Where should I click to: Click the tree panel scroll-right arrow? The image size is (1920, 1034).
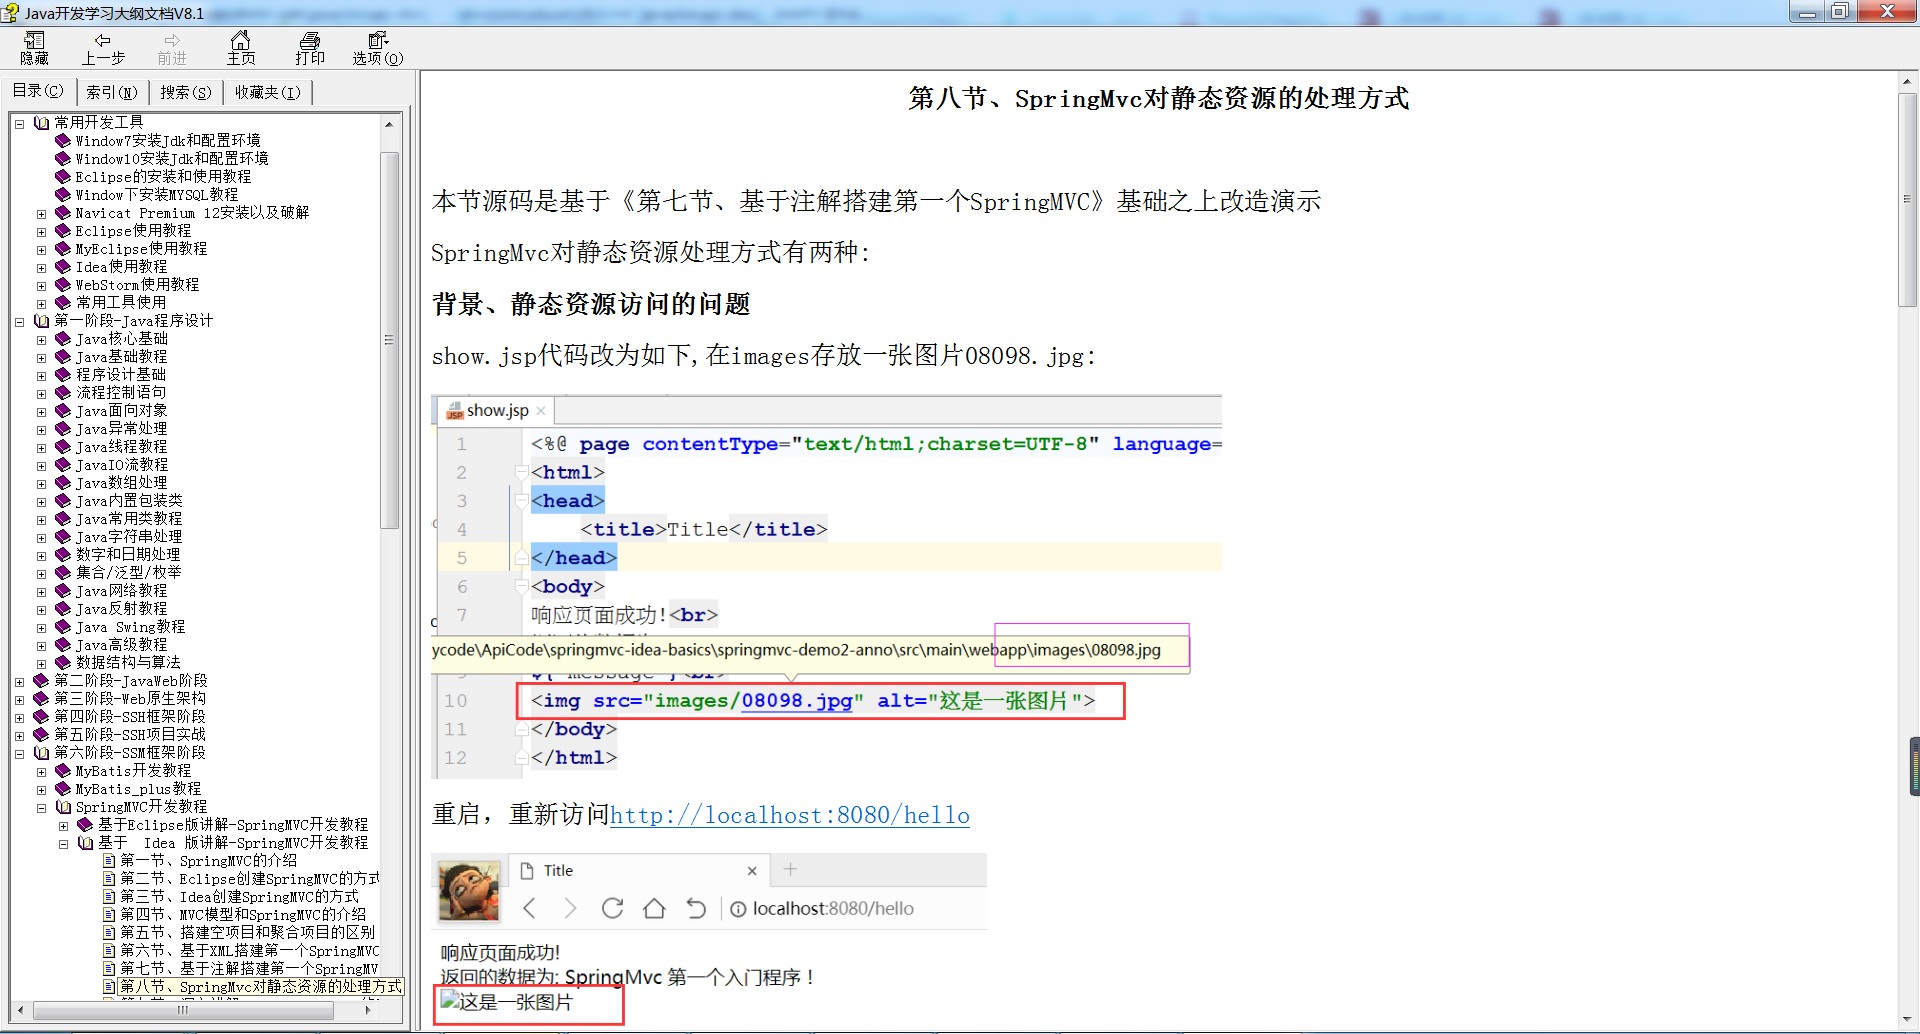pos(369,1010)
